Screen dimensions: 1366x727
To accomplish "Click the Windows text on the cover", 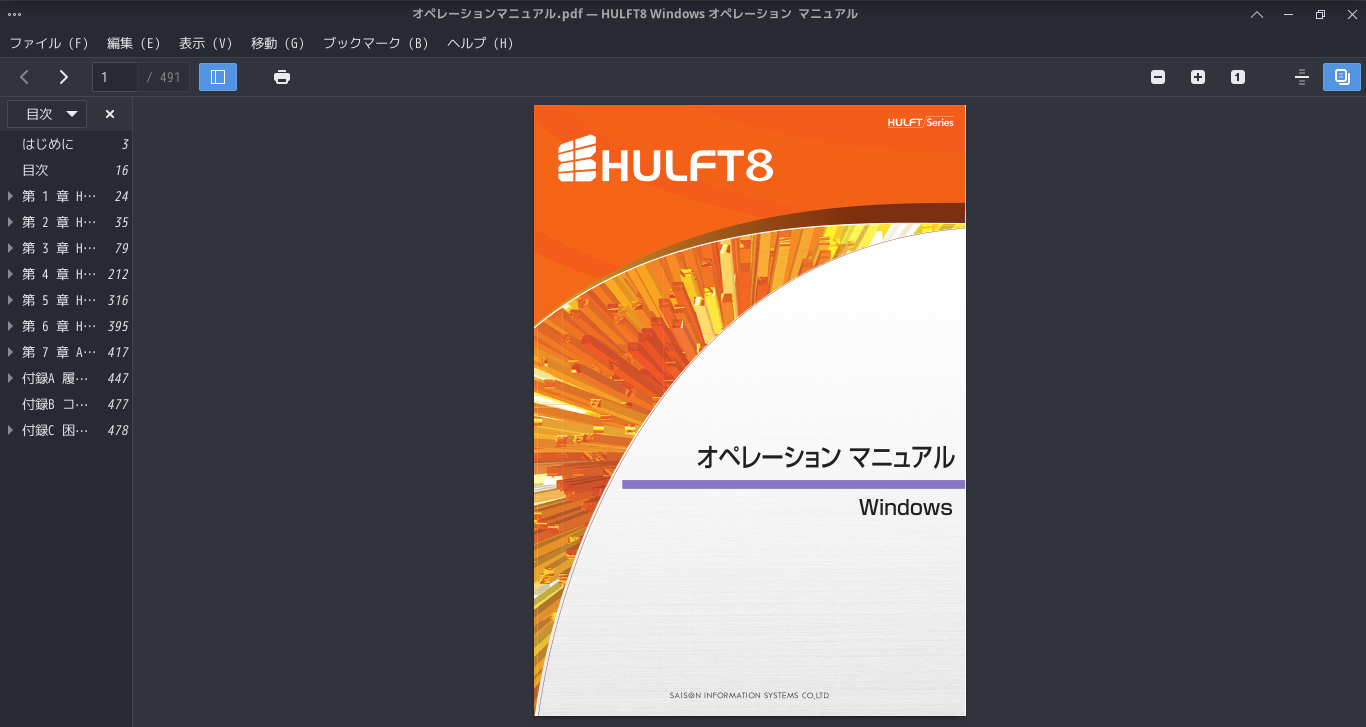I will coord(905,507).
